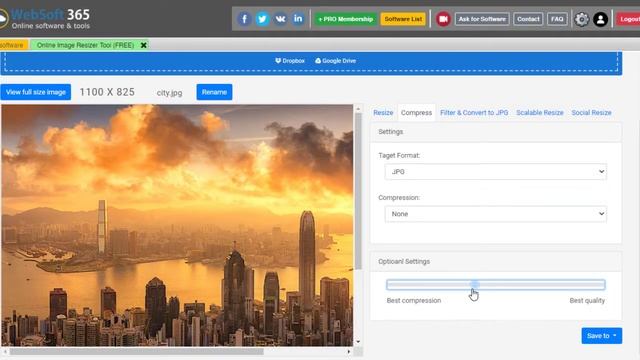Share via the Twitter icon
The width and height of the screenshot is (640, 360).
coord(262,19)
